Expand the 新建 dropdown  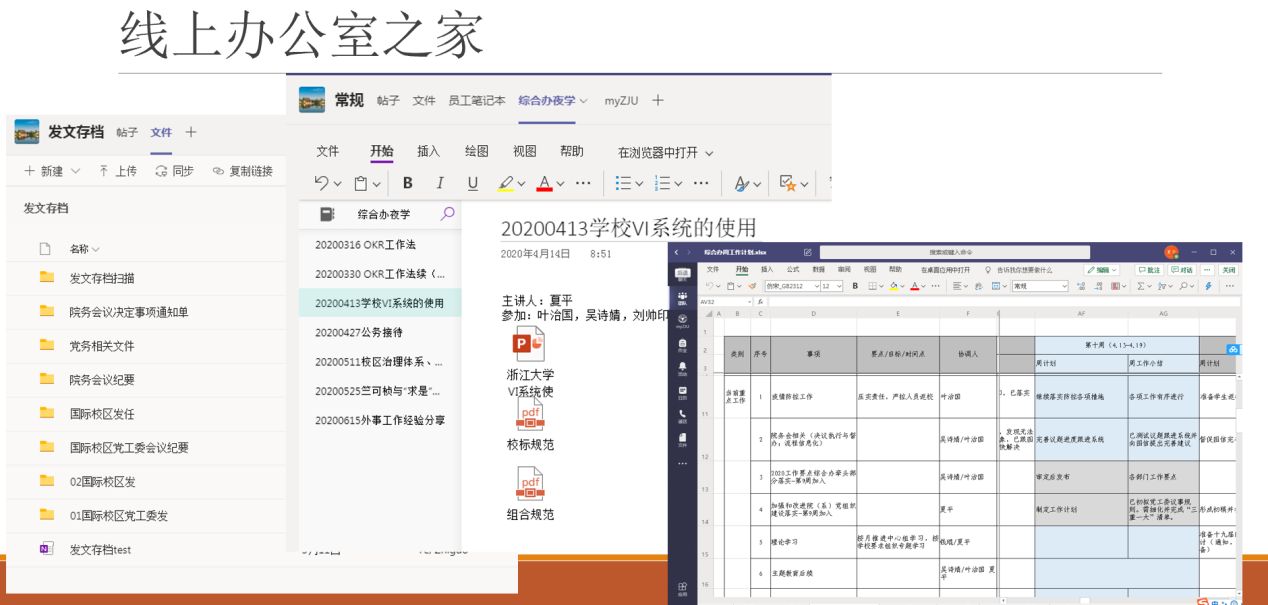point(52,171)
